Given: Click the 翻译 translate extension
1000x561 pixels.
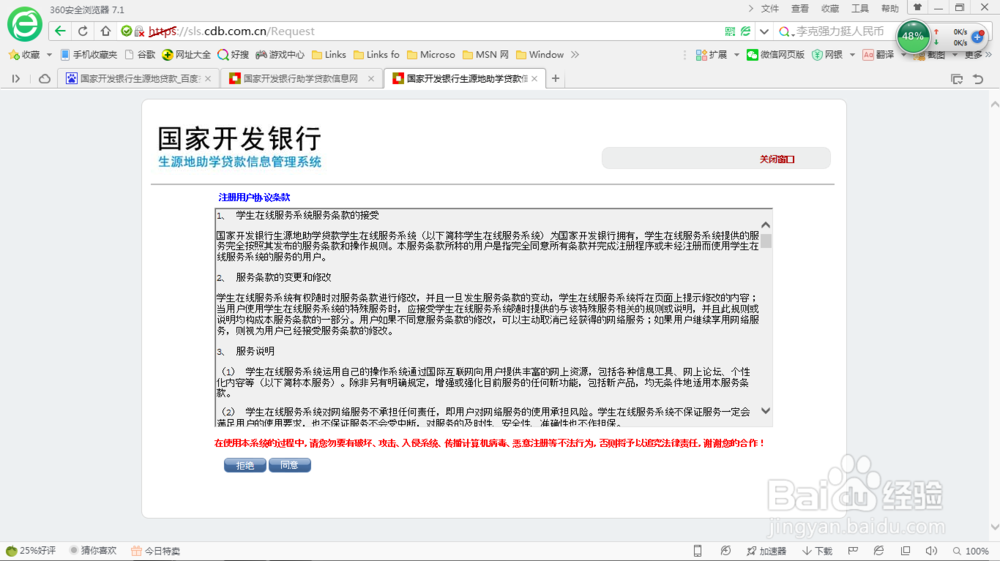Looking at the screenshot, I should [878, 55].
